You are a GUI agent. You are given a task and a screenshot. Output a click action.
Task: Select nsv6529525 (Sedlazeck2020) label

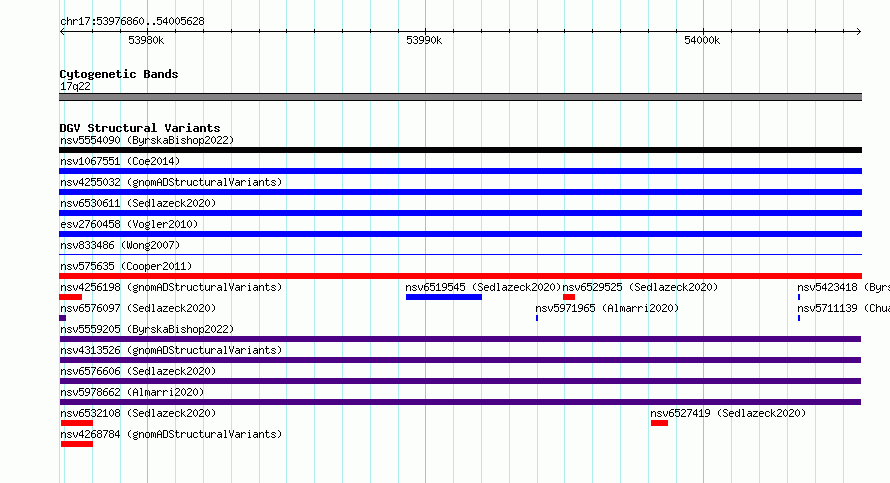(x=640, y=287)
